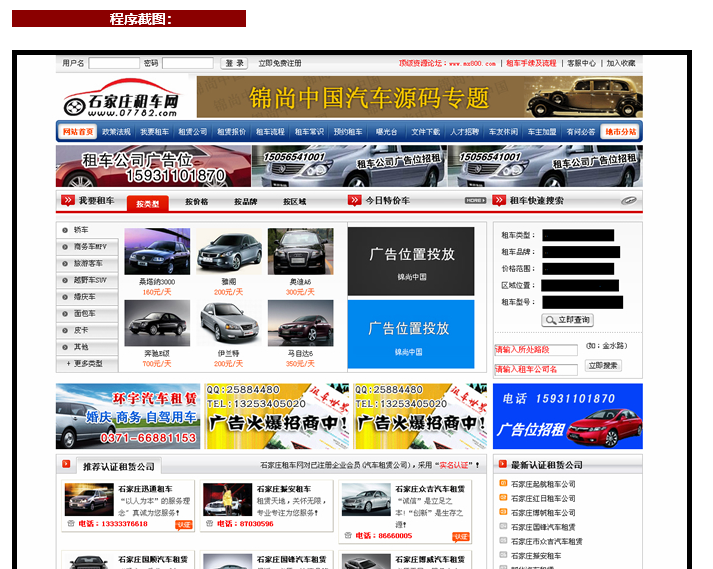Click the bullet icon next to 其他
Viewport: 713px width, 569px height.
(x=65, y=347)
